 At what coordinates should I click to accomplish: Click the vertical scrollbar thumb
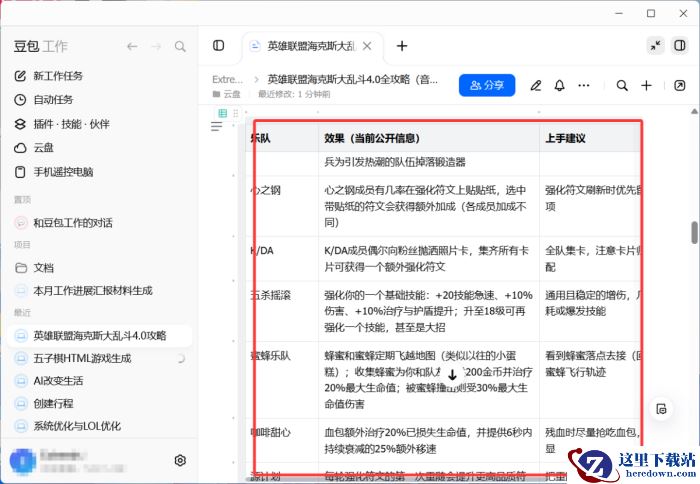click(694, 233)
